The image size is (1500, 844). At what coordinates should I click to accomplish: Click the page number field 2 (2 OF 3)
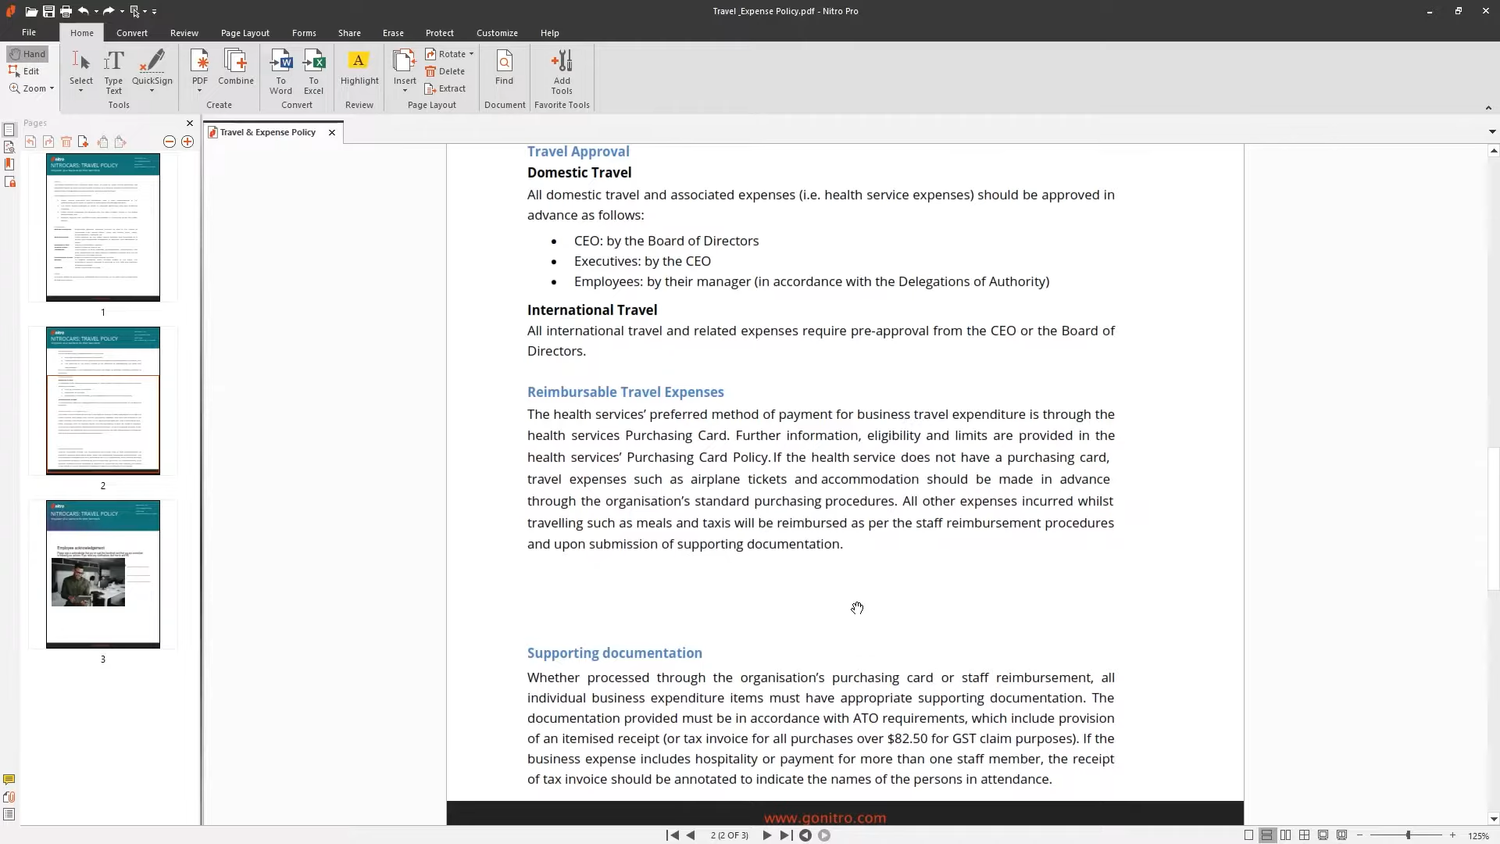[729, 835]
